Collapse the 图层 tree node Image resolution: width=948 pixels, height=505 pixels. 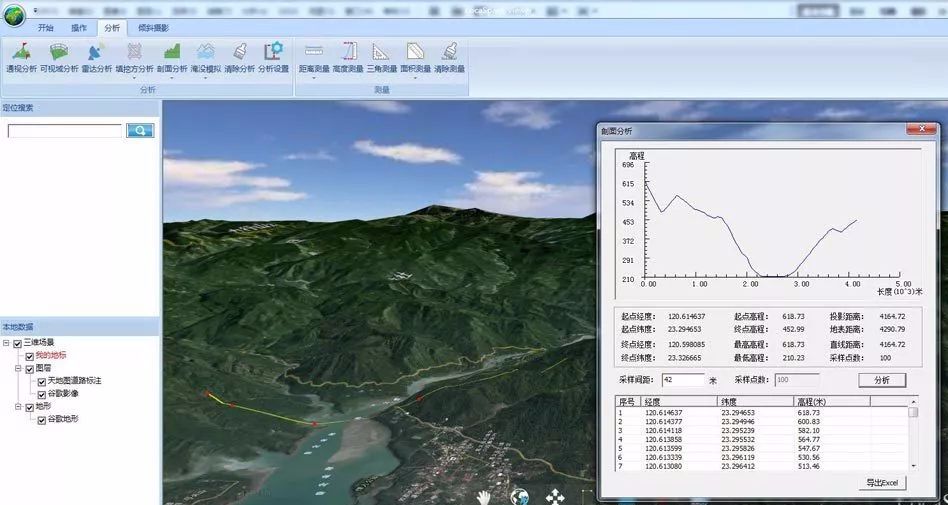(x=19, y=368)
